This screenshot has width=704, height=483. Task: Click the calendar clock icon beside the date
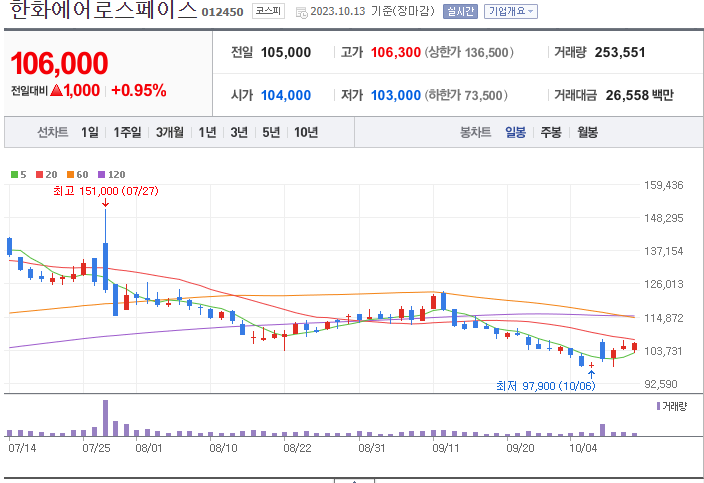[x=302, y=13]
